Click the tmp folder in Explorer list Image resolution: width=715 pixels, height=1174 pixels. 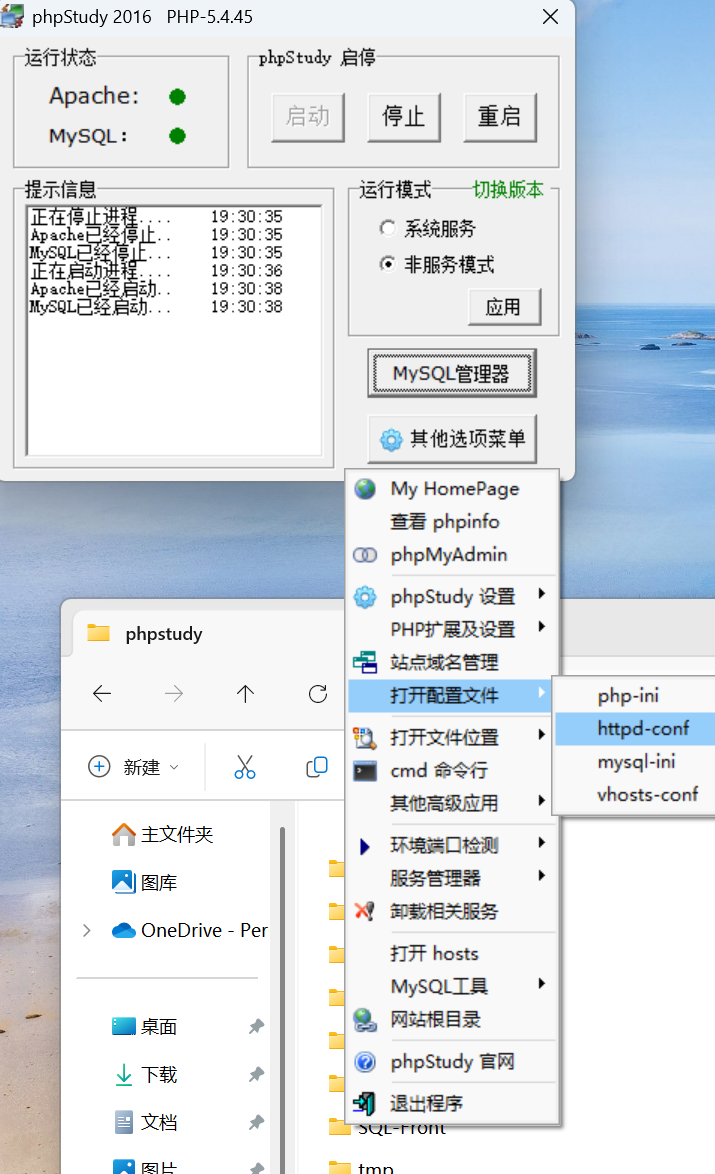click(x=362, y=1167)
